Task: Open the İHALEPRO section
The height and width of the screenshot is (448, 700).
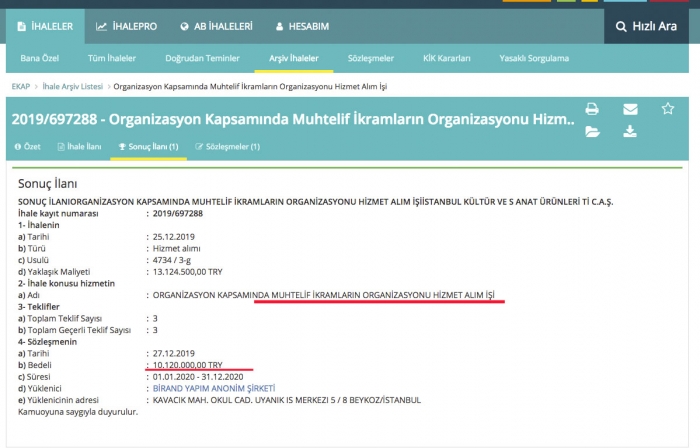Action: point(127,25)
